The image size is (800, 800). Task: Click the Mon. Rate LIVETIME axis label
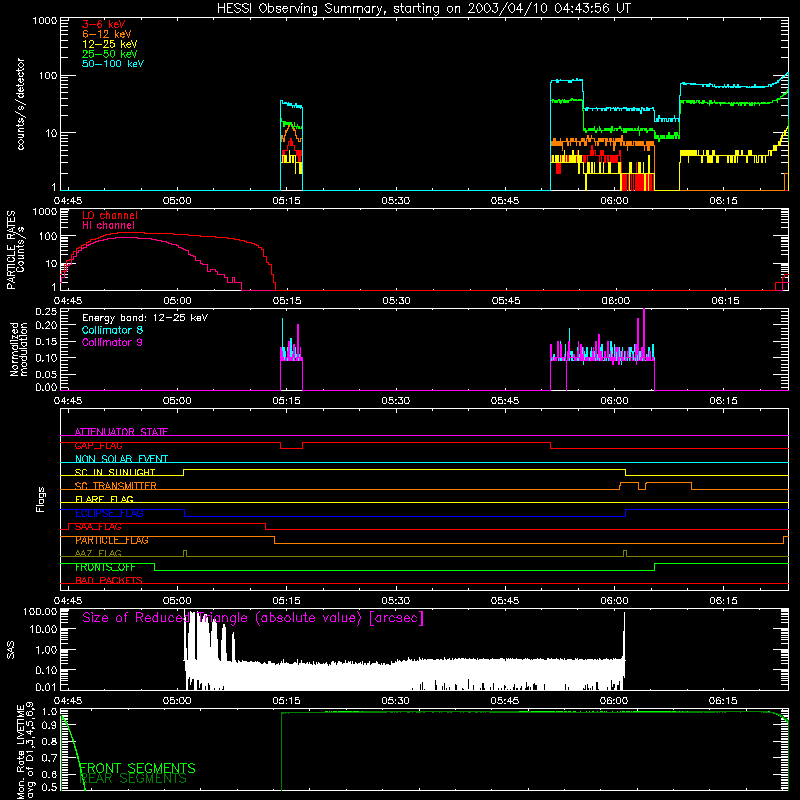(x=25, y=752)
